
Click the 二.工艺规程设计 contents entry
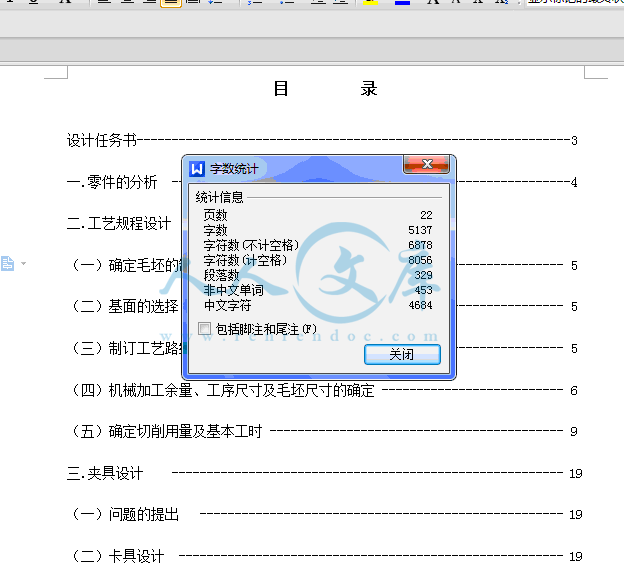click(119, 224)
